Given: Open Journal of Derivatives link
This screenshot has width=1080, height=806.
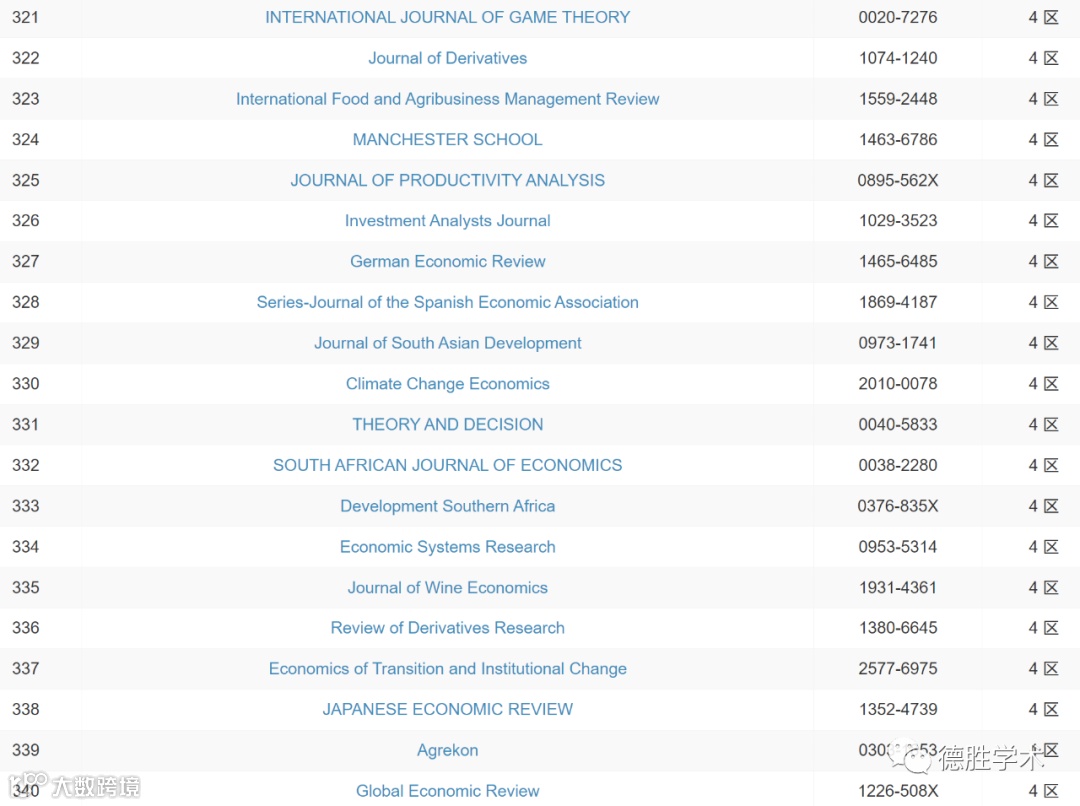Looking at the screenshot, I should [x=448, y=58].
